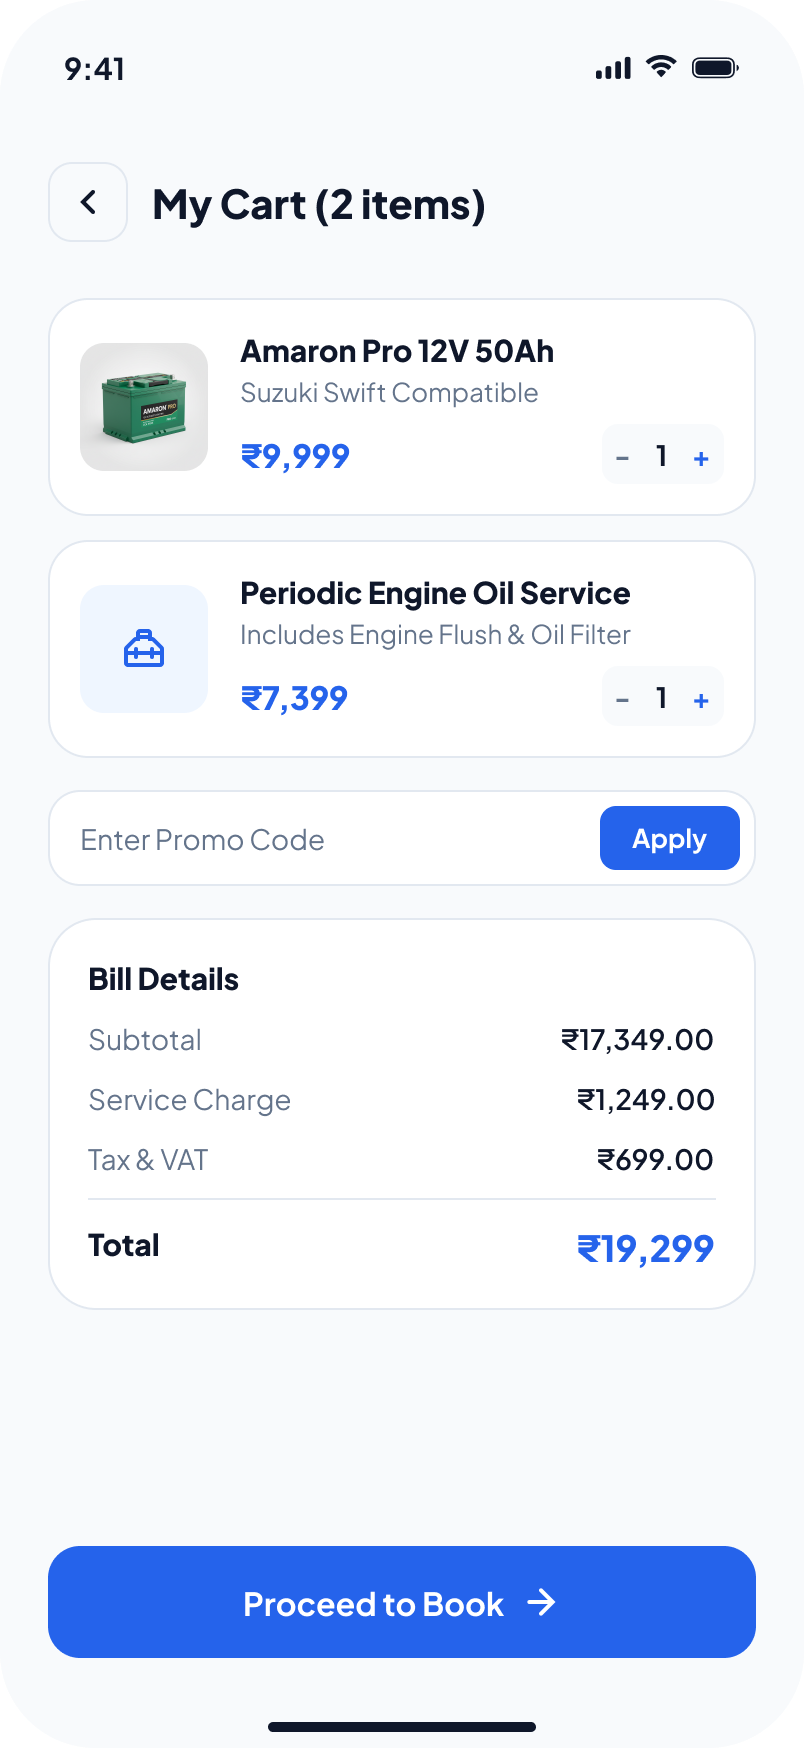Tap the arrow on Proceed to Book
This screenshot has height=1748, width=804.
(x=542, y=1603)
